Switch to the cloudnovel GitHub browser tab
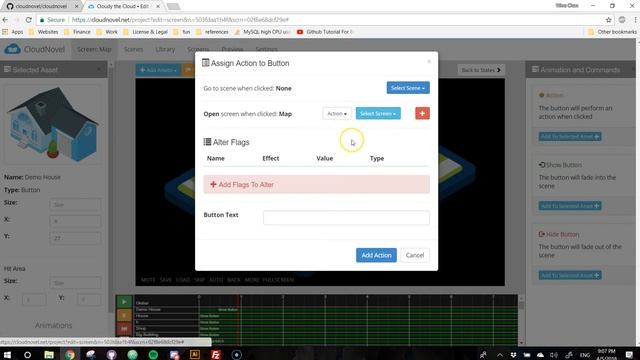Screen dimensions: 640x360 [x=41, y=6]
